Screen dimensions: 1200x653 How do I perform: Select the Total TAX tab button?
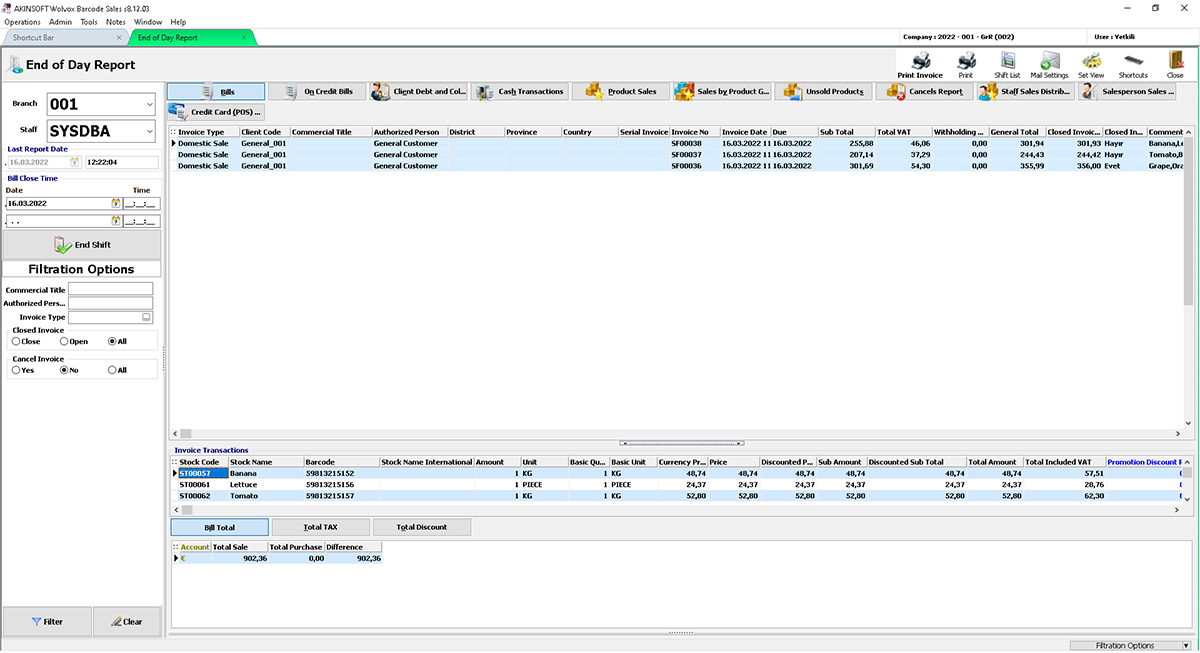click(x=320, y=527)
